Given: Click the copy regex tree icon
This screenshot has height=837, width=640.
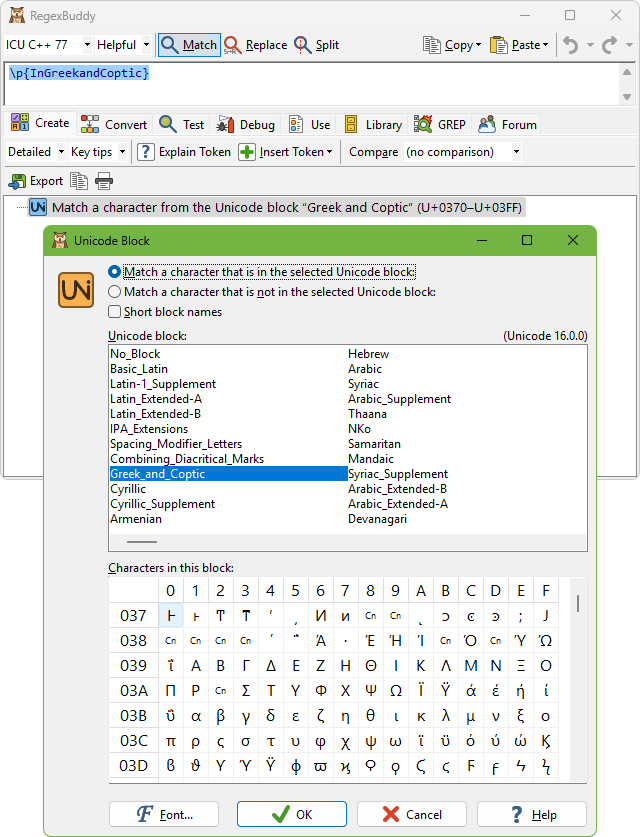Looking at the screenshot, I should point(79,181).
